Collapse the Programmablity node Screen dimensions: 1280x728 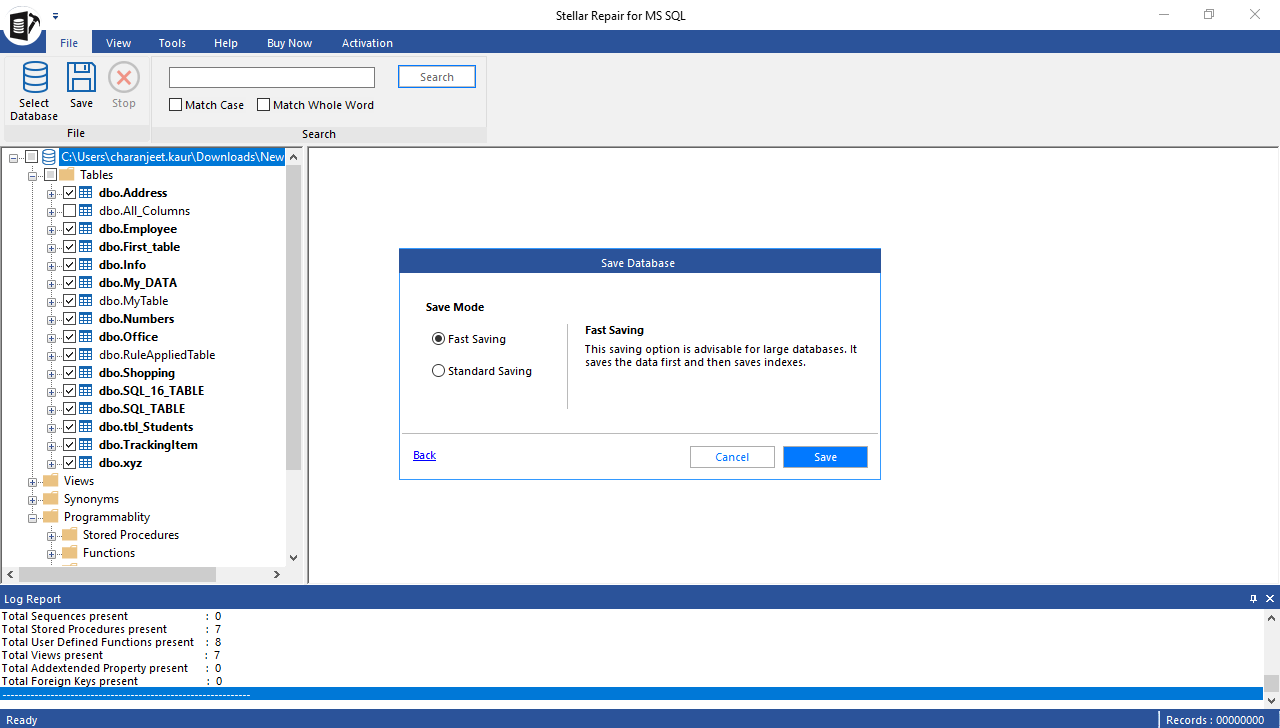point(33,517)
